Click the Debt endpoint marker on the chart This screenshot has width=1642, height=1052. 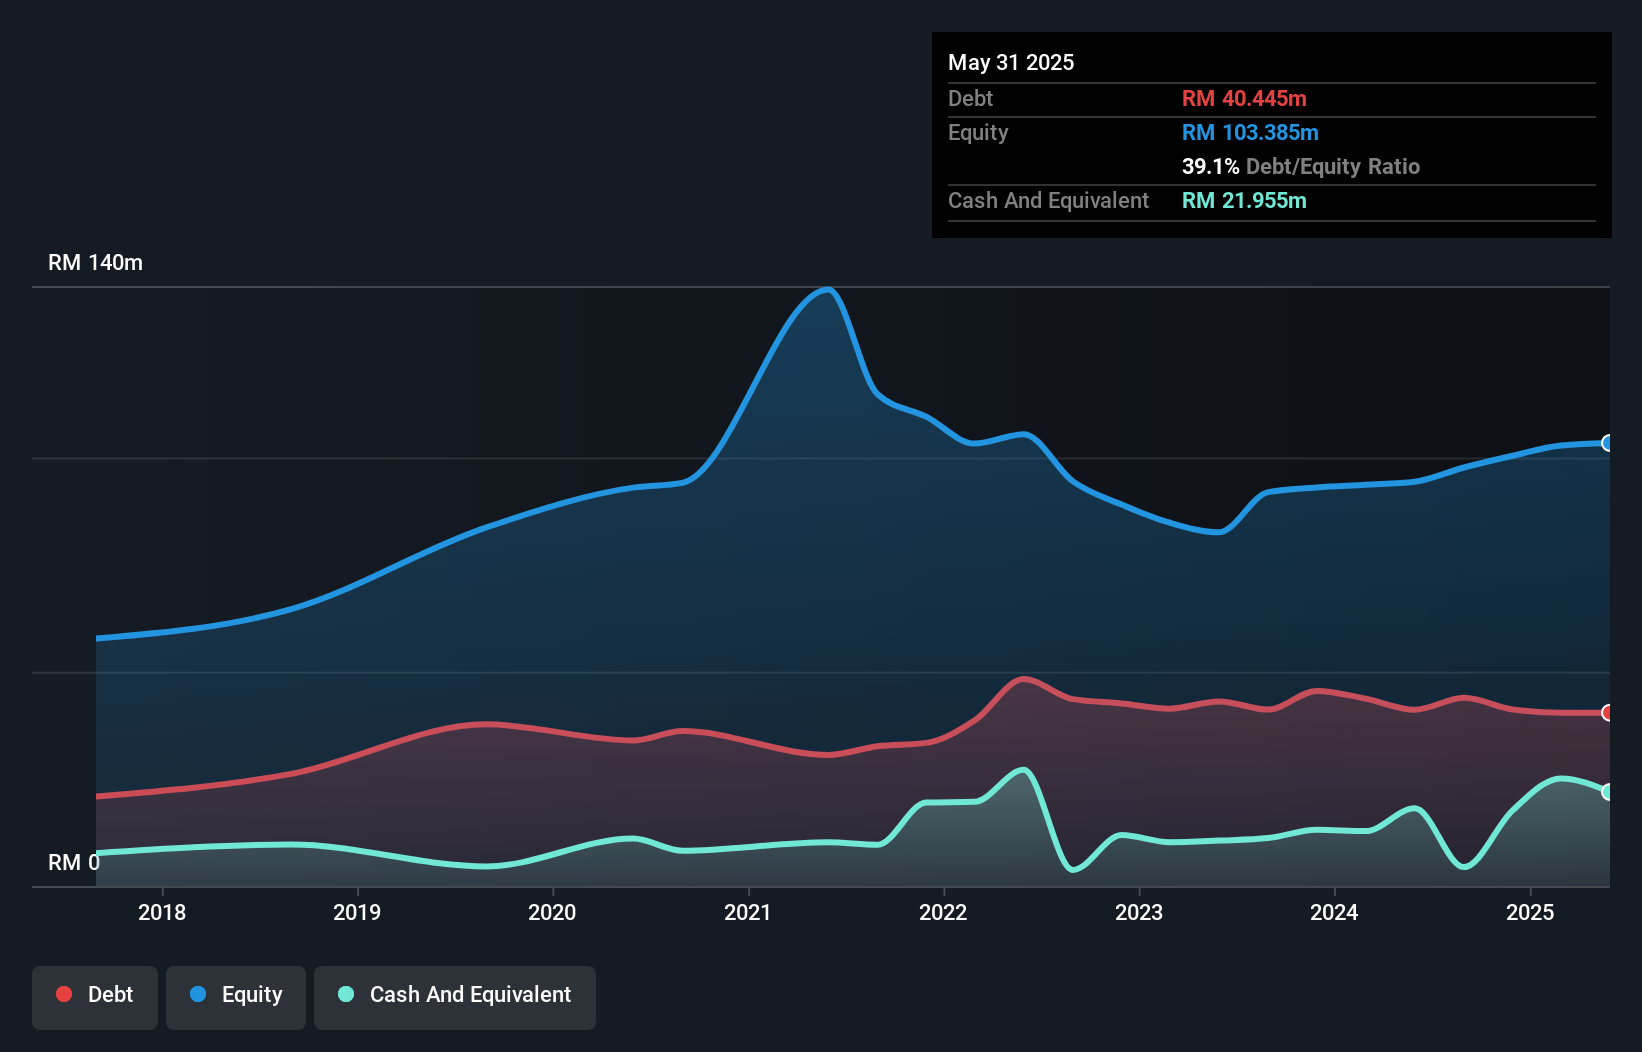(1606, 713)
